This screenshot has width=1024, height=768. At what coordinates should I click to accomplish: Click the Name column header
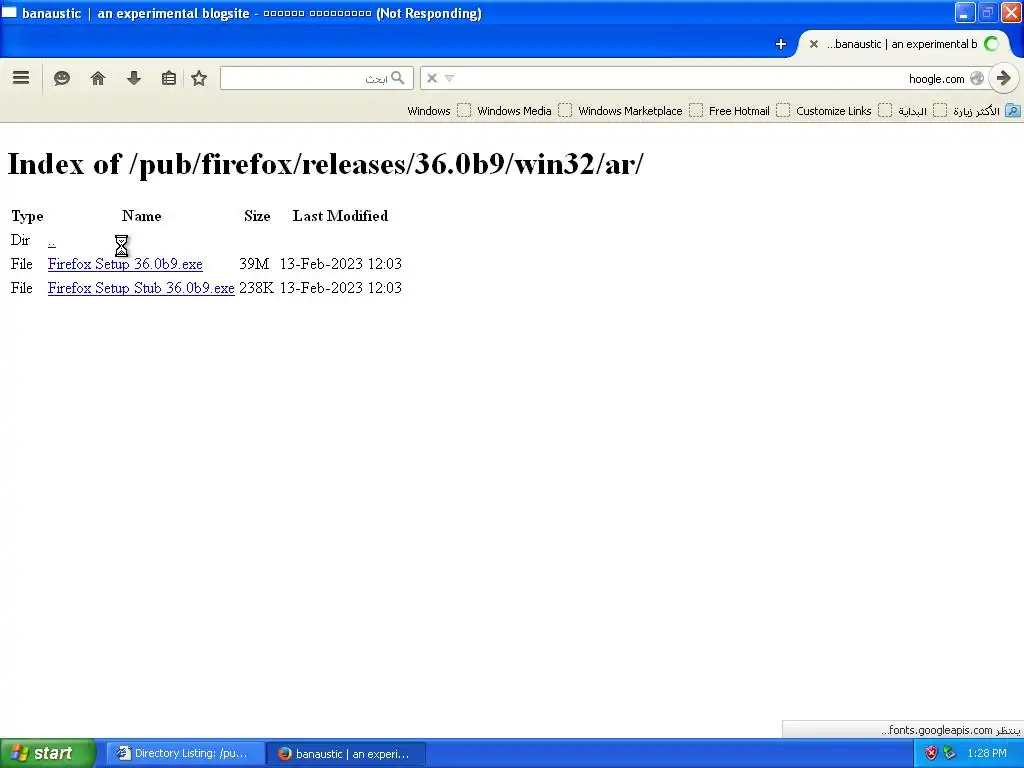pos(142,216)
